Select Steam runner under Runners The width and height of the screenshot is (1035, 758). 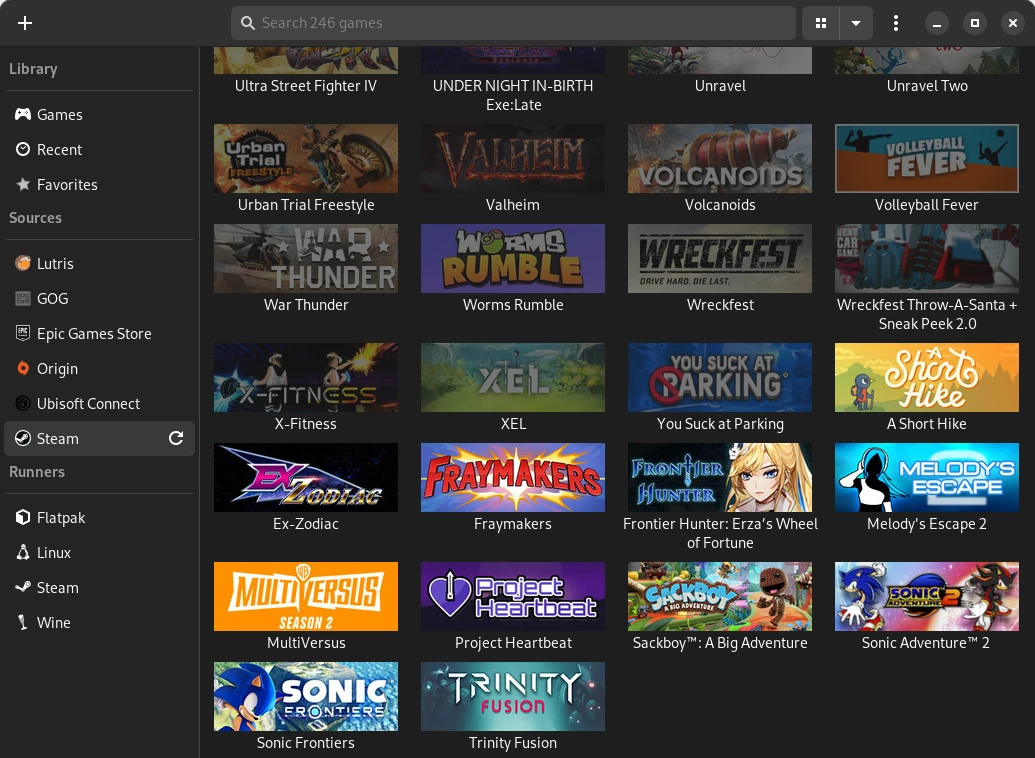[x=99, y=588]
